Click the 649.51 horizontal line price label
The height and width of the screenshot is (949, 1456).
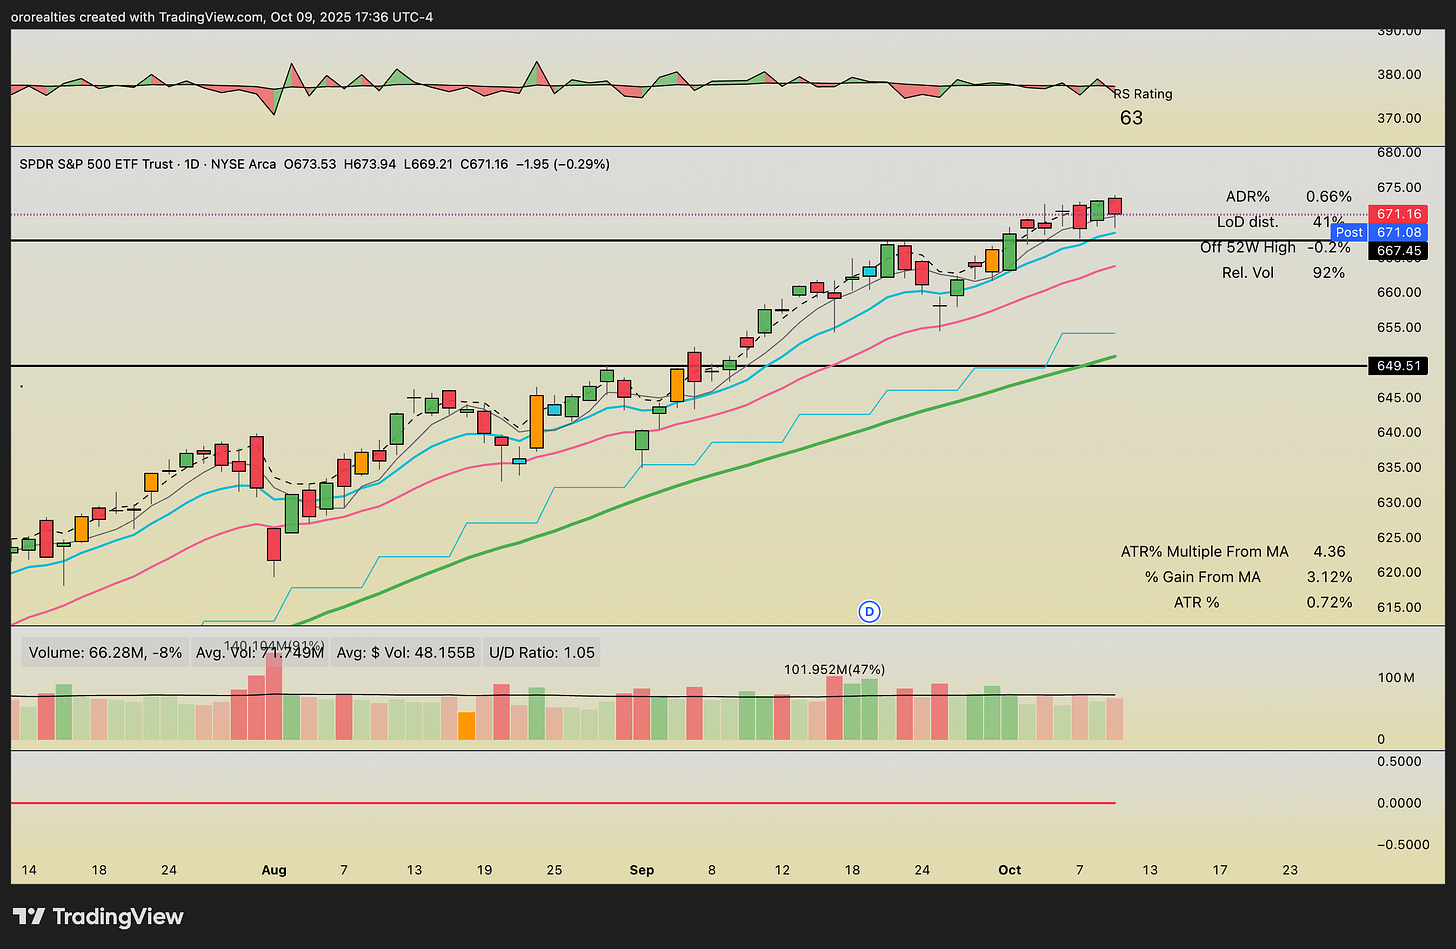[1399, 366]
